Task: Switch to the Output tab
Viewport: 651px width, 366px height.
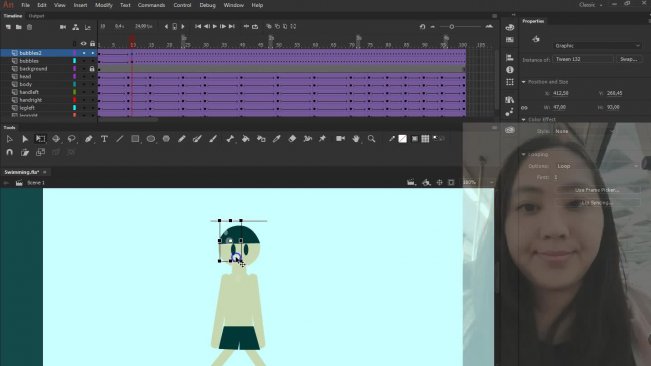Action: pyautogui.click(x=36, y=16)
